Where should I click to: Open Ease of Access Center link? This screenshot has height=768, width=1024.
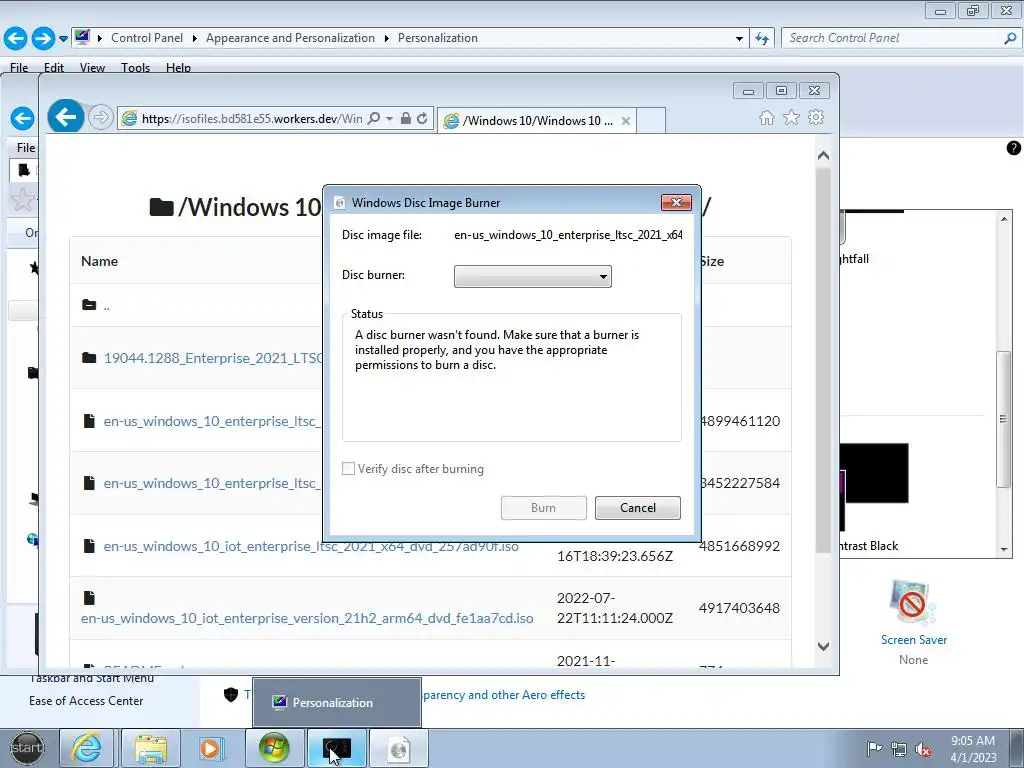coord(86,701)
